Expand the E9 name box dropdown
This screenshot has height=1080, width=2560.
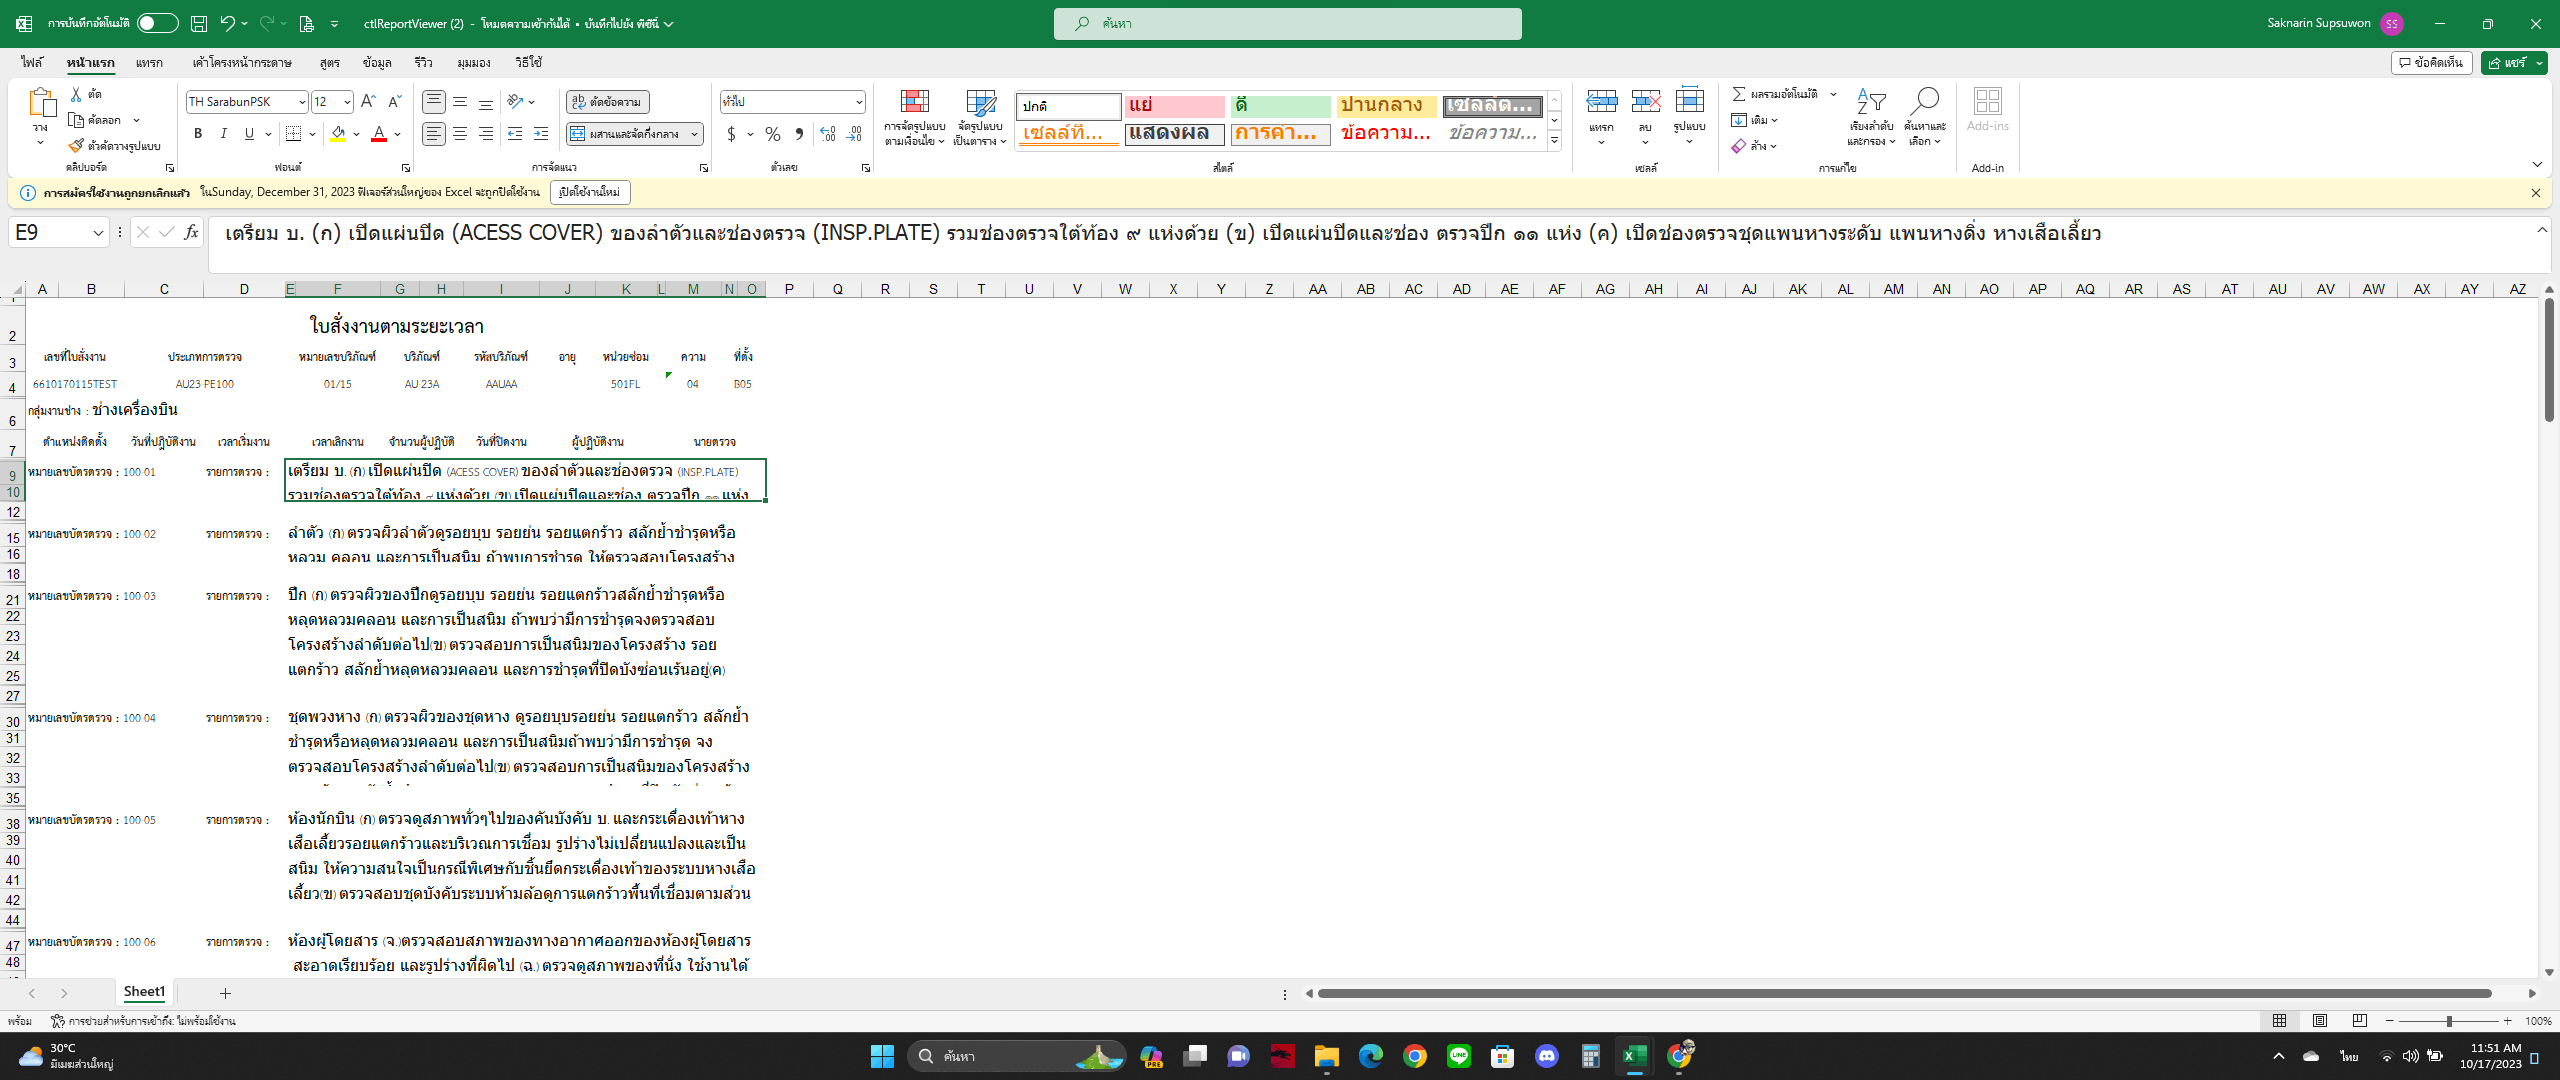98,233
